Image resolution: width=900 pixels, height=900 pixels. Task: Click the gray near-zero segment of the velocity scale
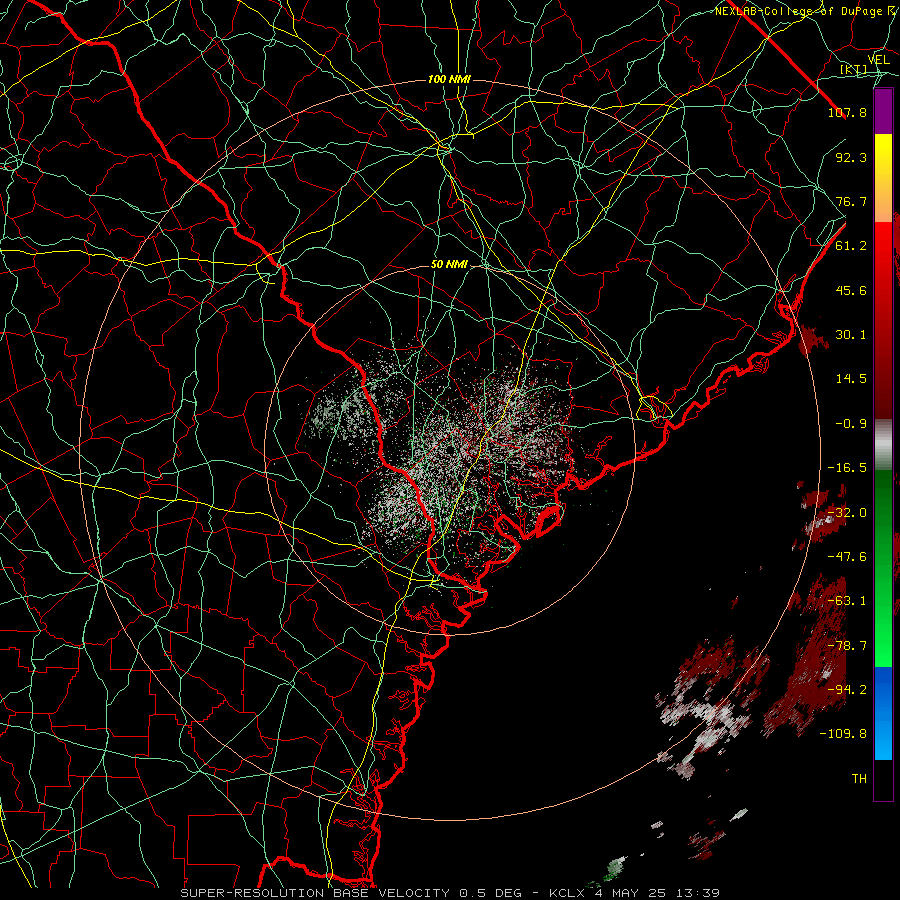pyautogui.click(x=883, y=445)
